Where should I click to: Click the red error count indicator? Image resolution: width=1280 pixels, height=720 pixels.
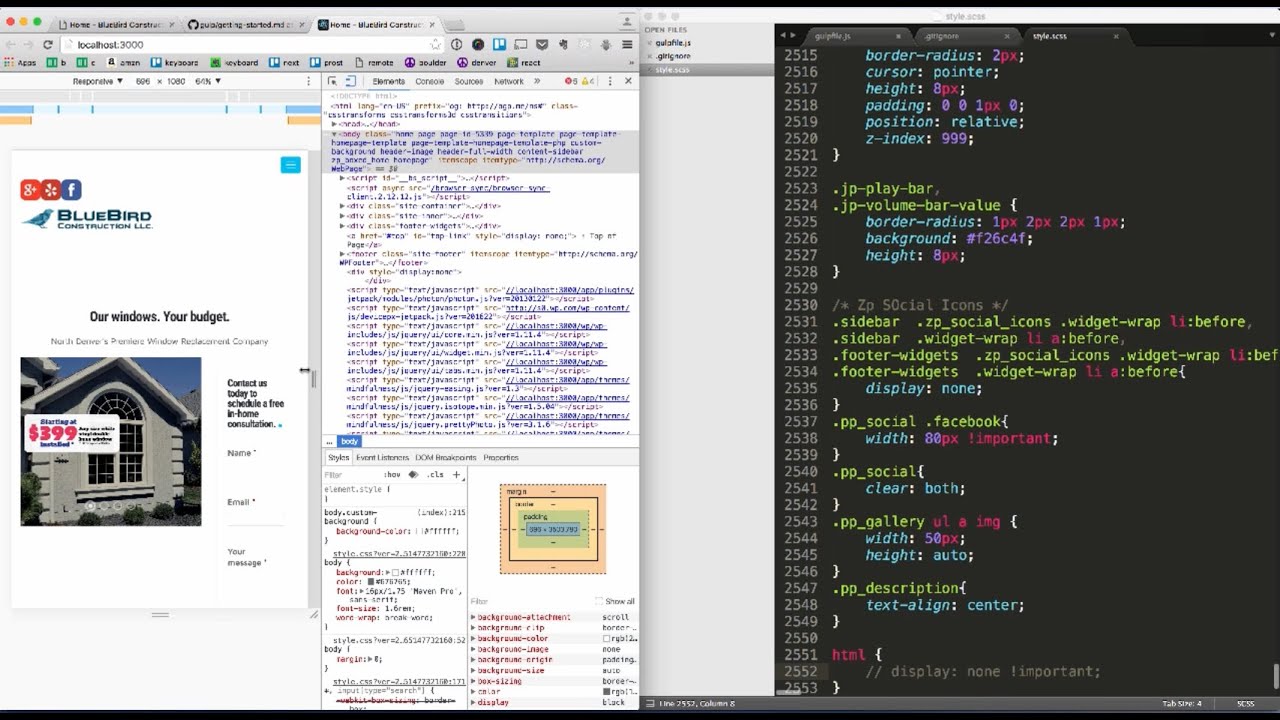tap(571, 81)
